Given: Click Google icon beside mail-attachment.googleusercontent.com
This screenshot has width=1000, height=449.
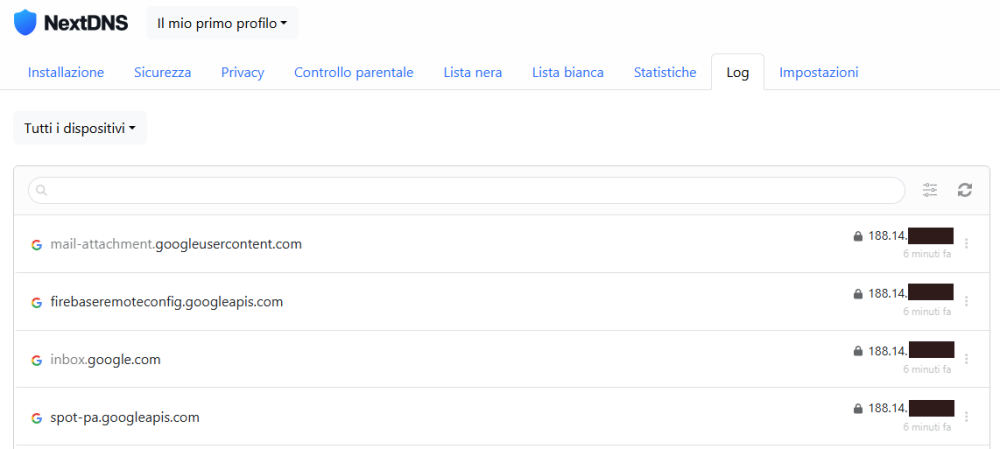Looking at the screenshot, I should 37,244.
